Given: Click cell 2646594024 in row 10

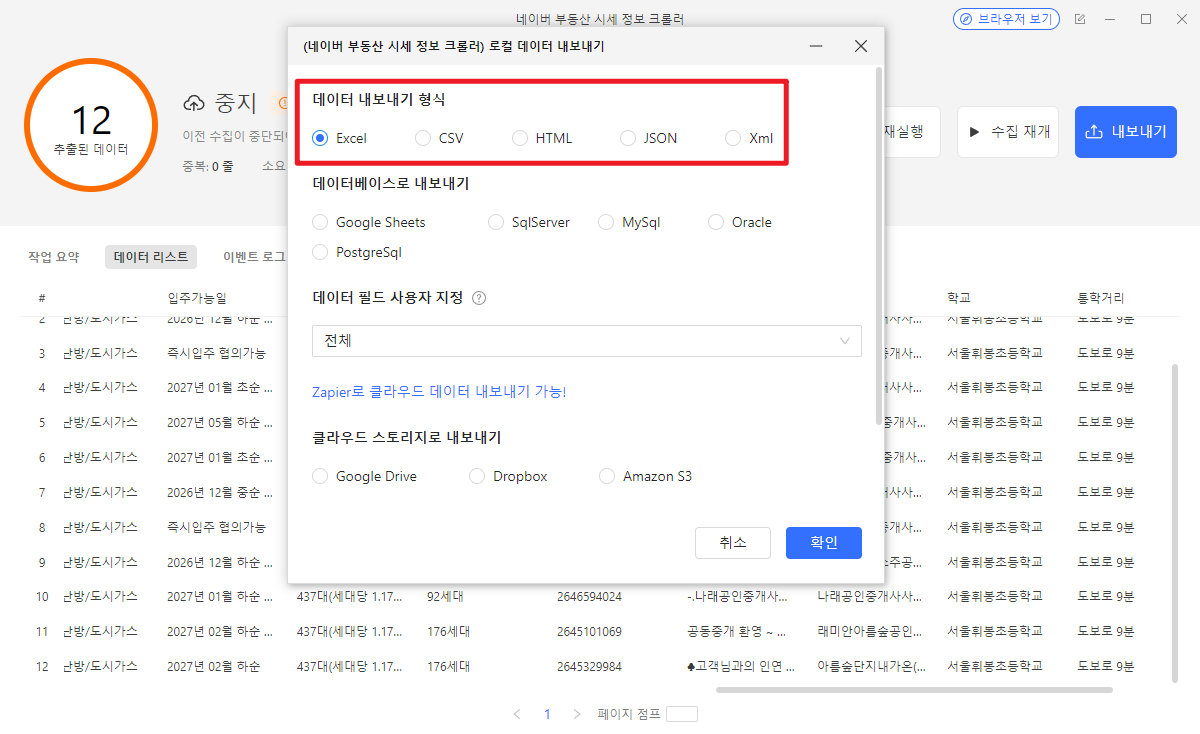Looking at the screenshot, I should (589, 597).
